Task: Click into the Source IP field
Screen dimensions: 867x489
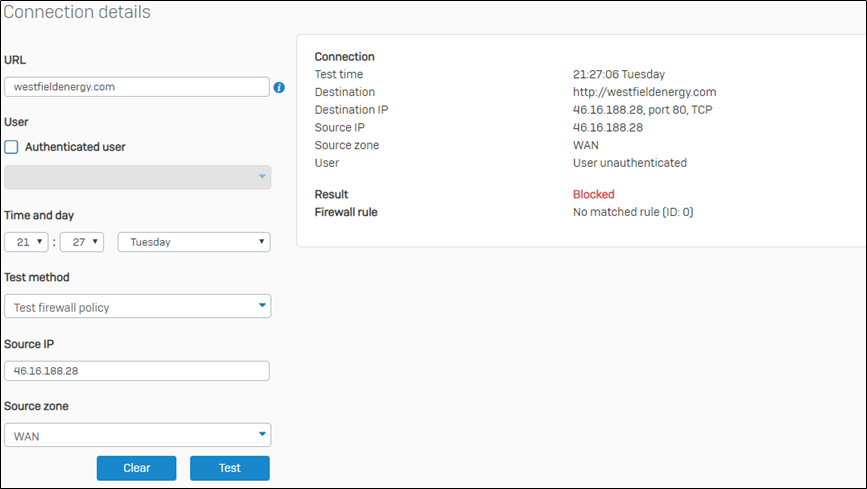Action: pos(137,371)
